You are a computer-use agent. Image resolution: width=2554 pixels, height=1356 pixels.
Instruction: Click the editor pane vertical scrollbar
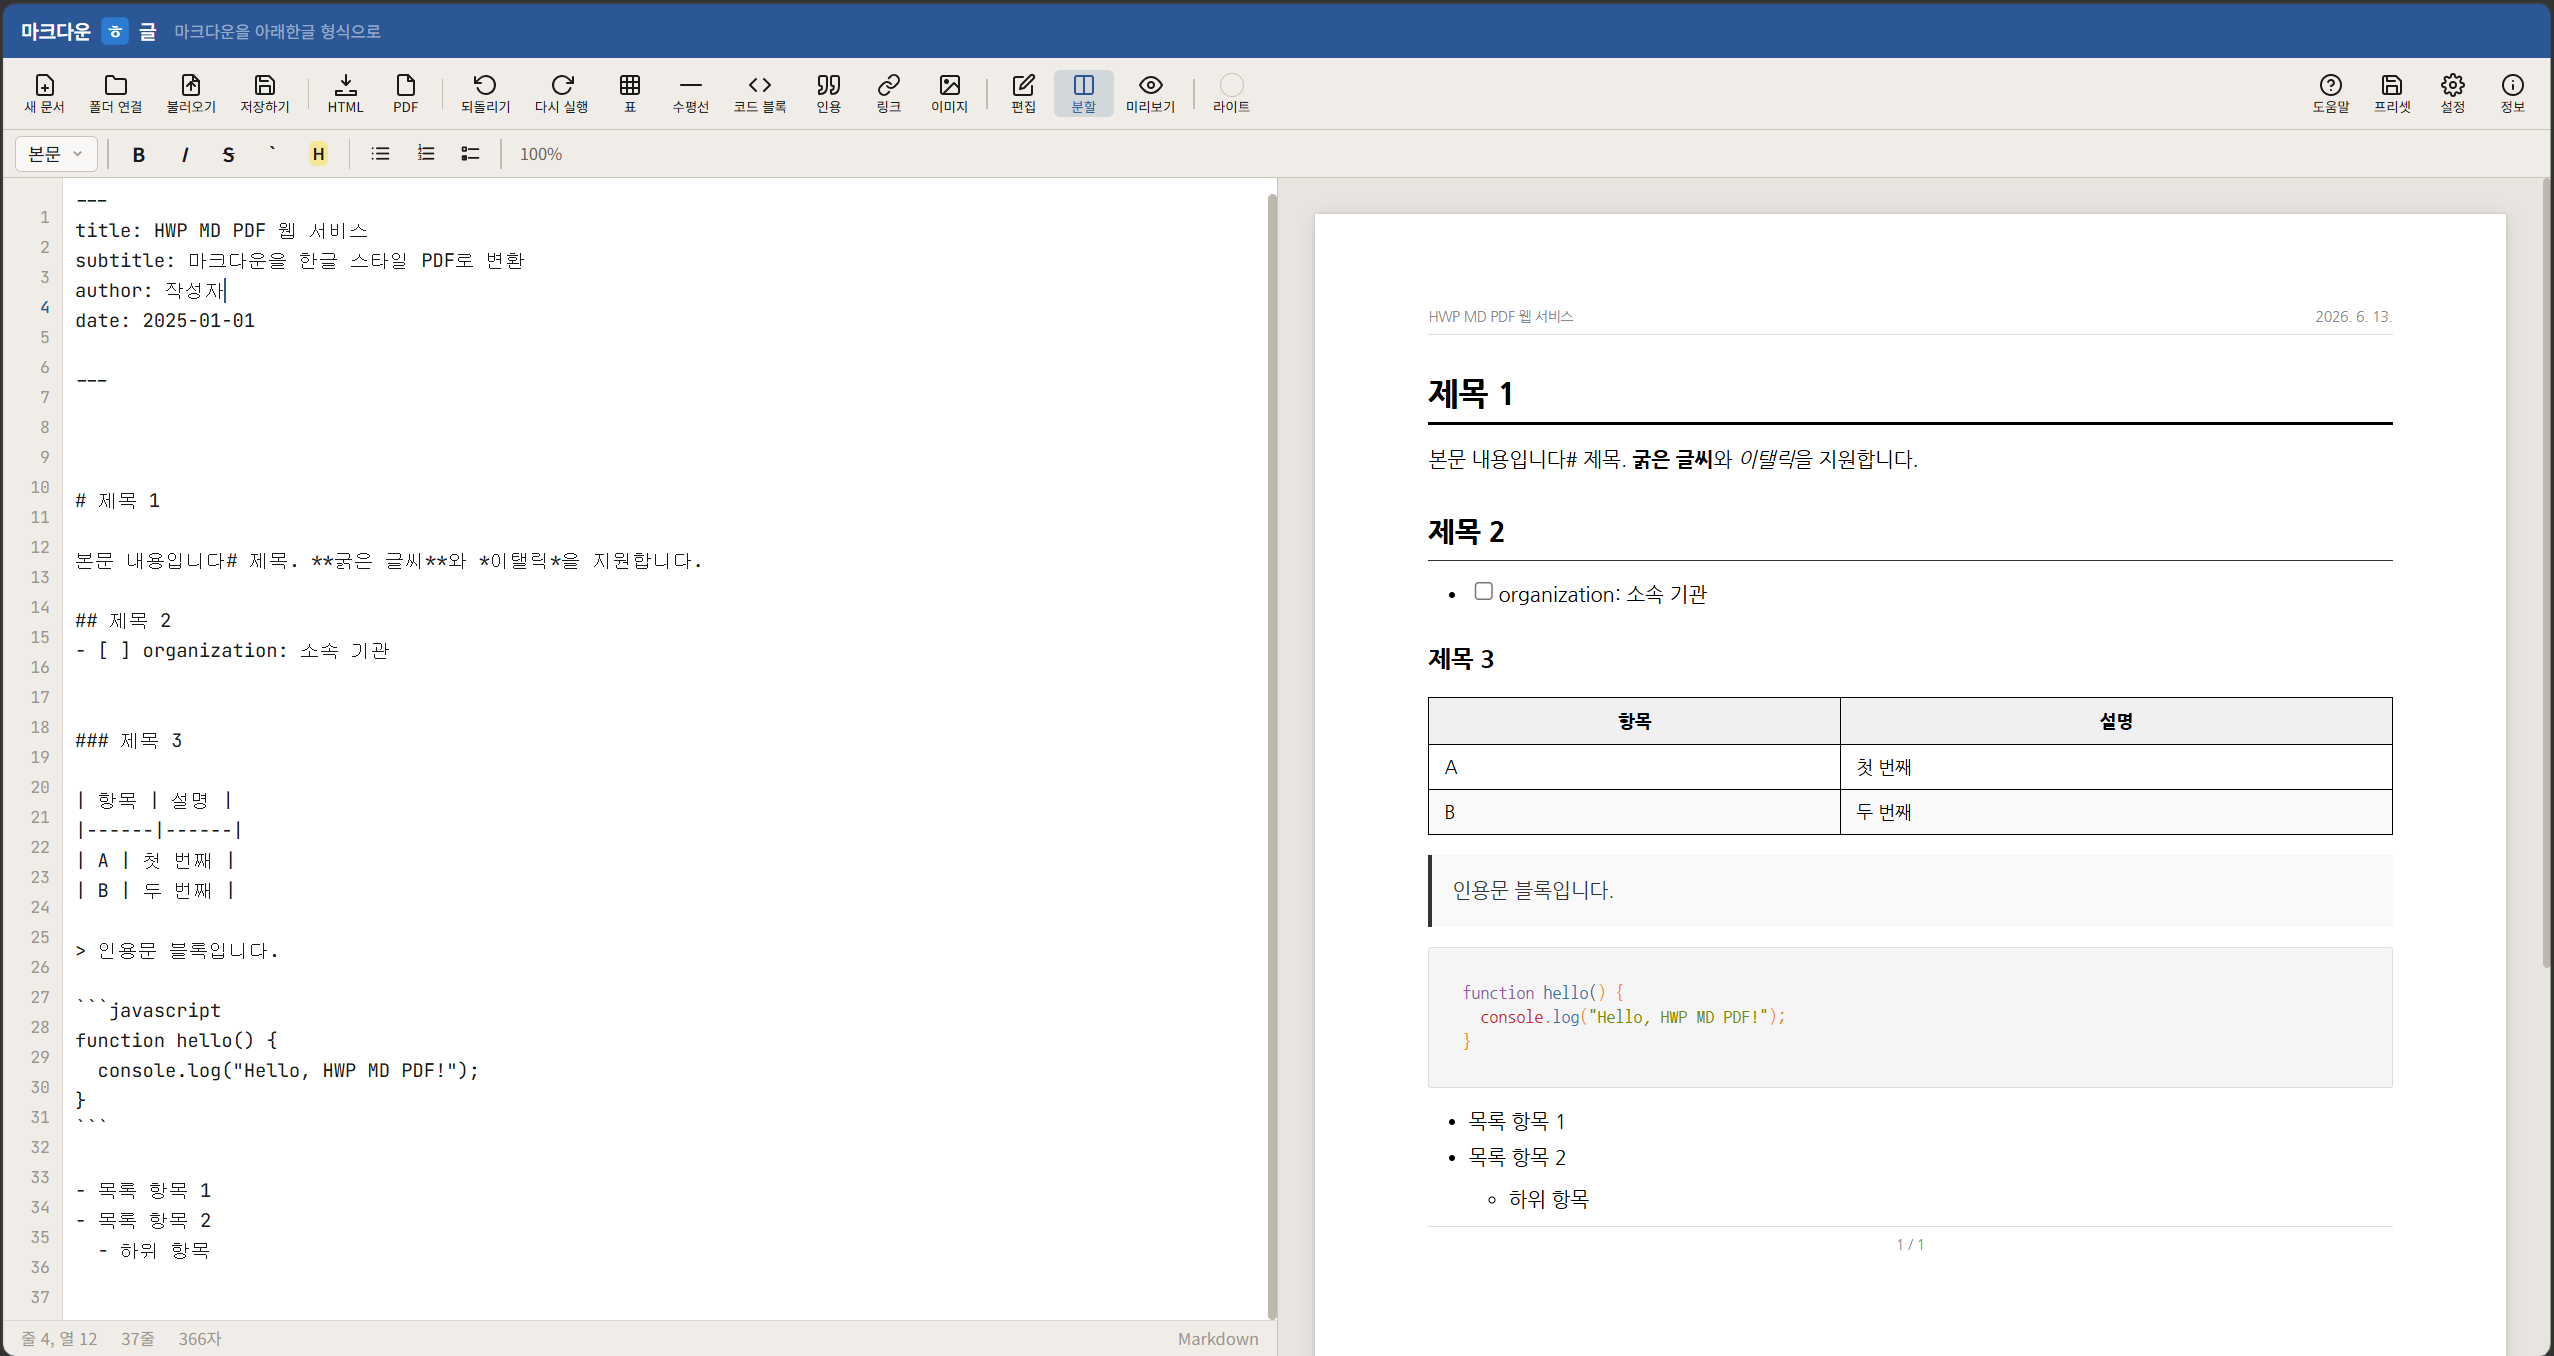pyautogui.click(x=1272, y=755)
